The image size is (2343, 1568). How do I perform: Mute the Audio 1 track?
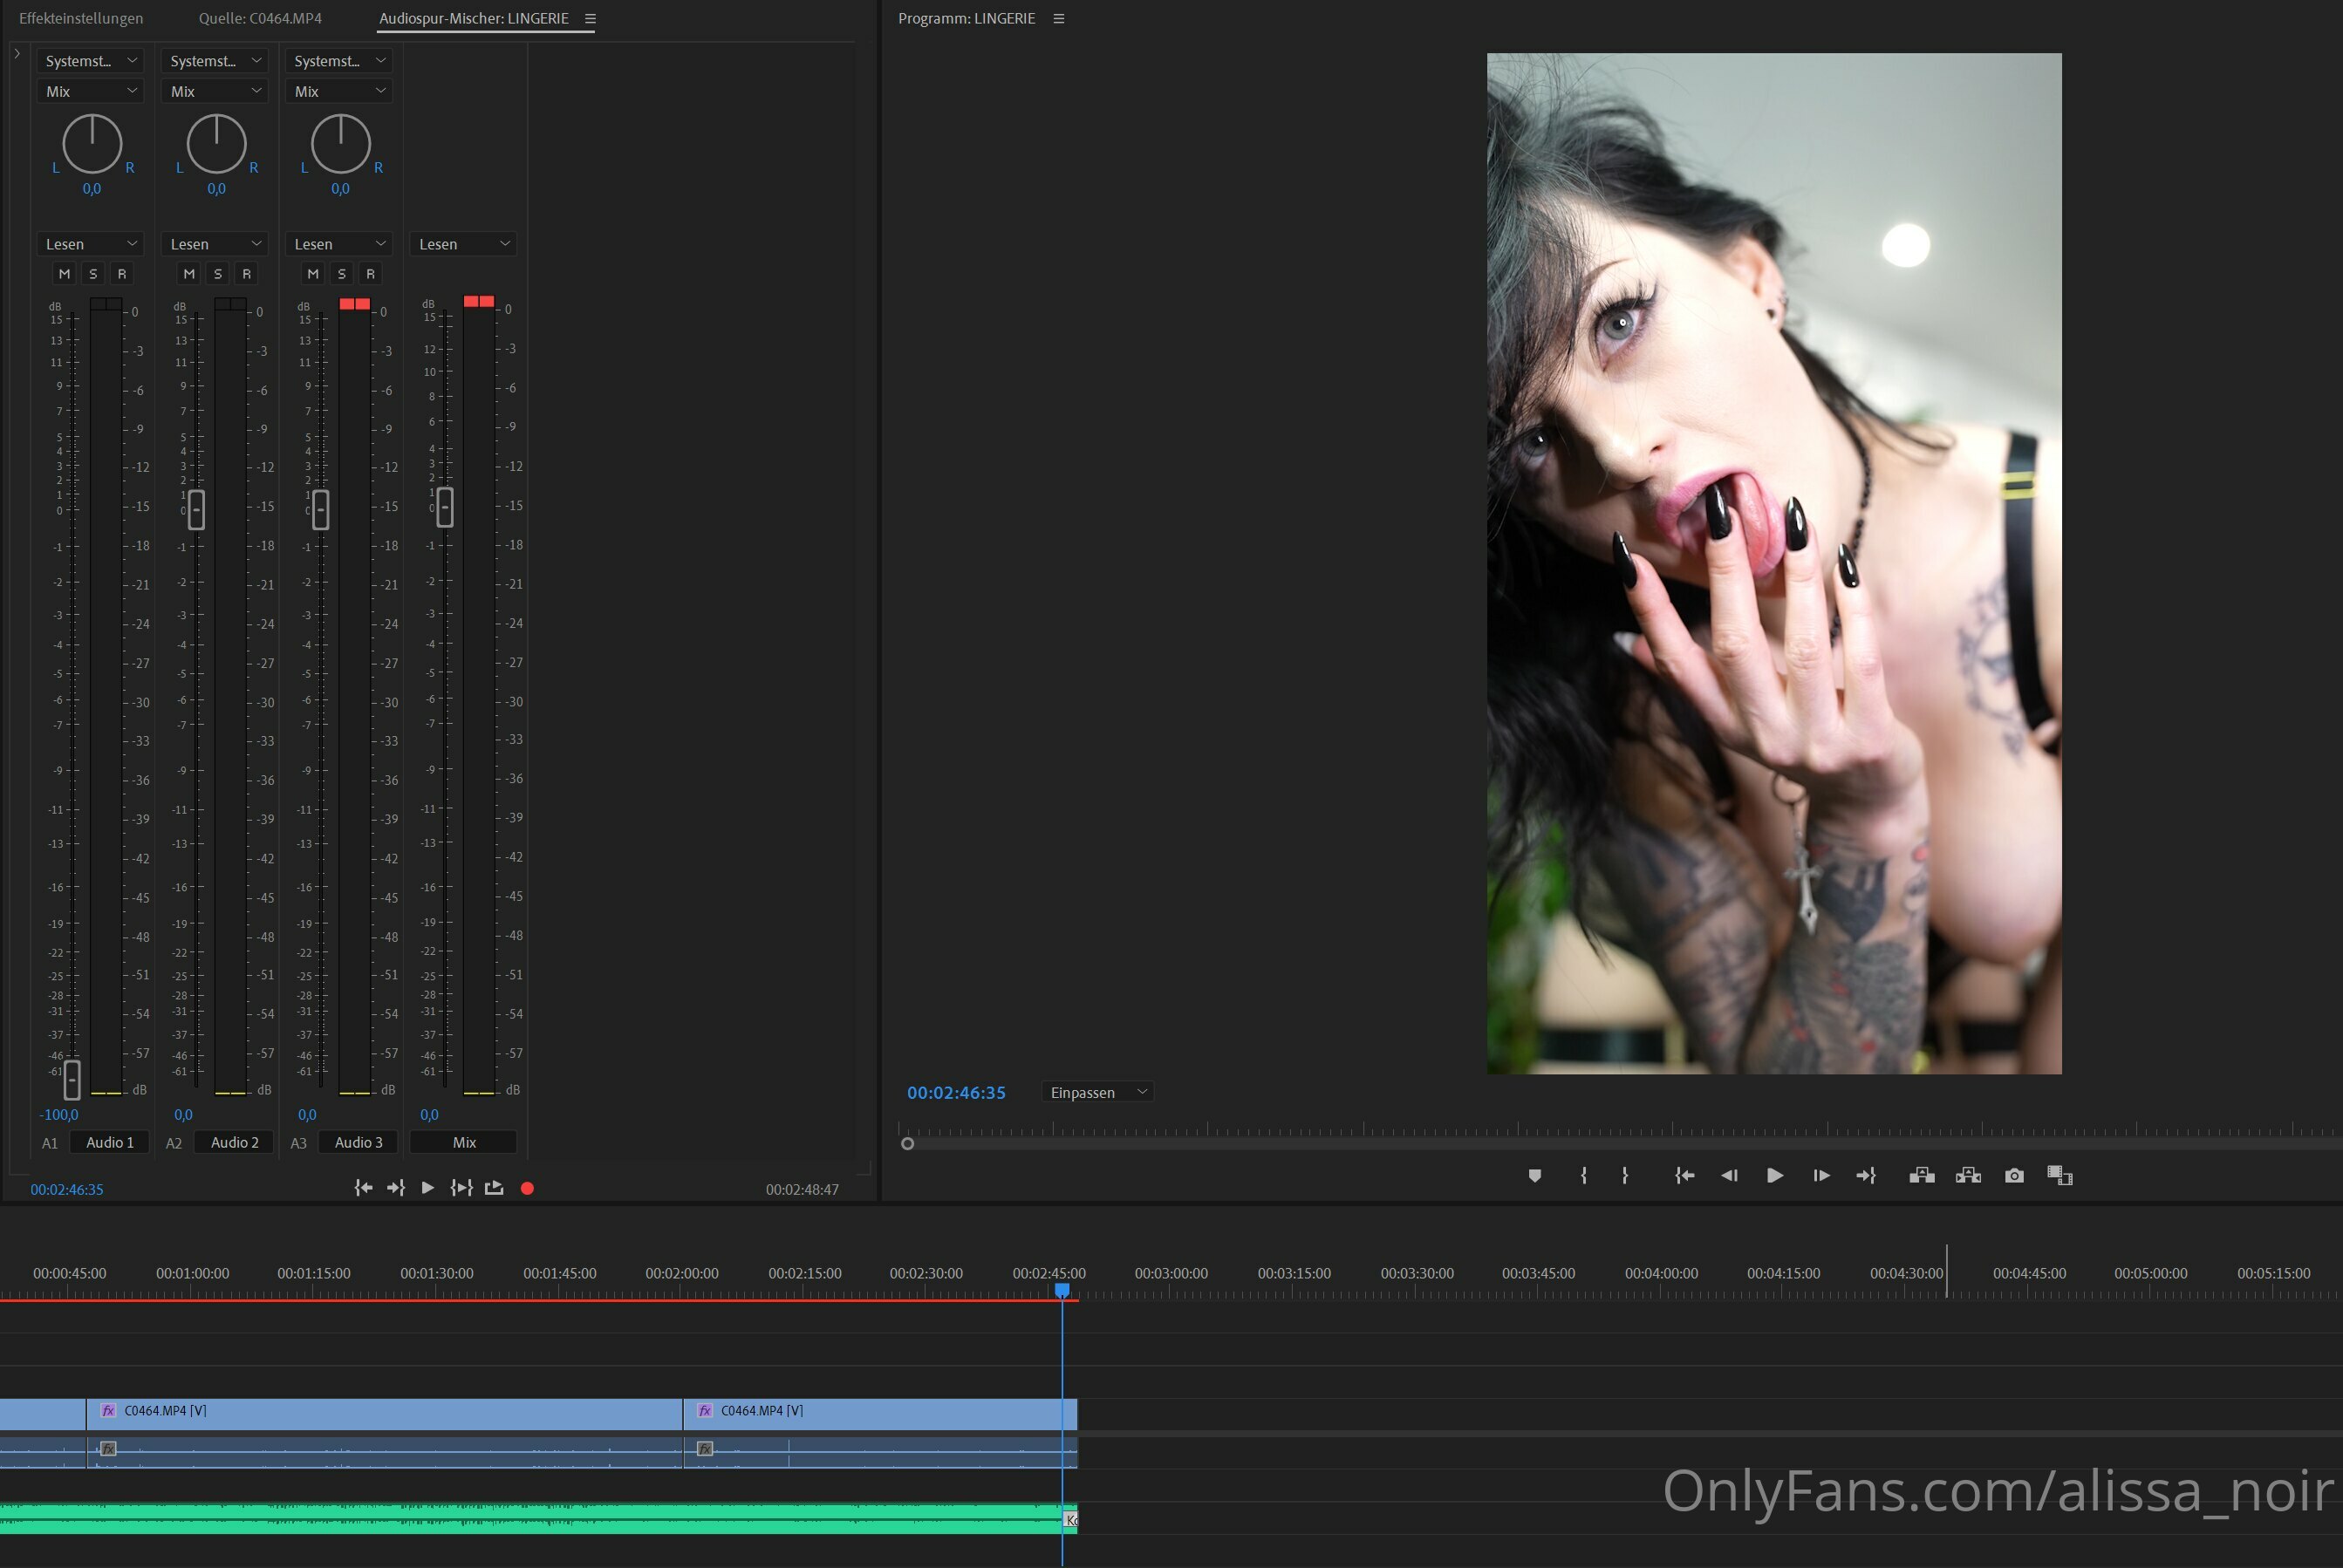pyautogui.click(x=64, y=273)
